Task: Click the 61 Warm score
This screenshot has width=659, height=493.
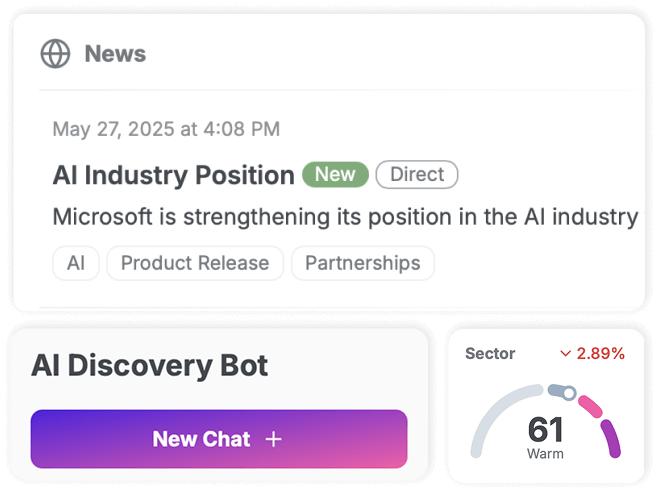Action: click(x=545, y=438)
